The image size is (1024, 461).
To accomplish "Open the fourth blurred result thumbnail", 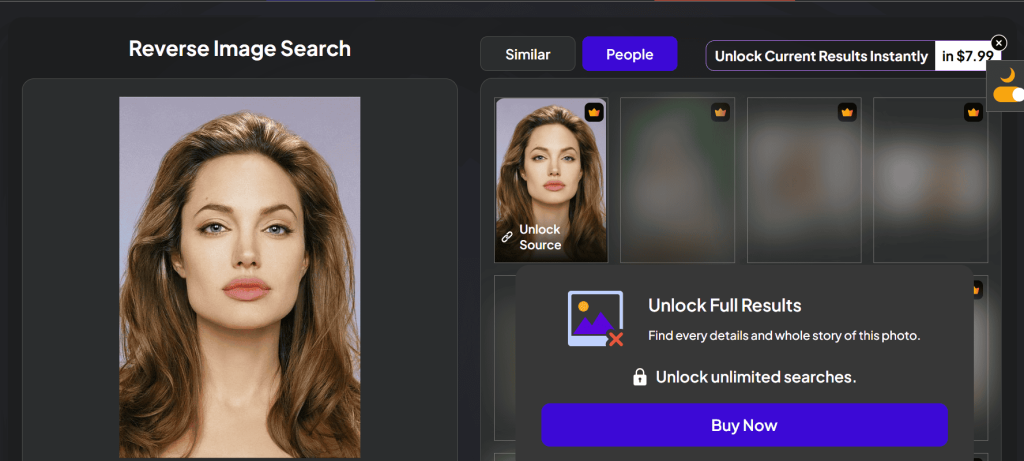I will pos(931,180).
